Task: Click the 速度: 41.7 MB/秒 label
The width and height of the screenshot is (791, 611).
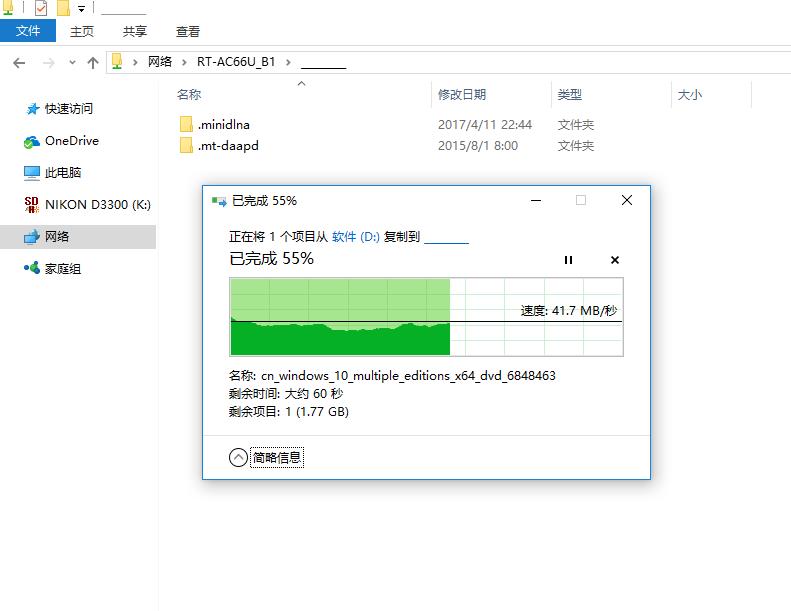Action: (569, 311)
